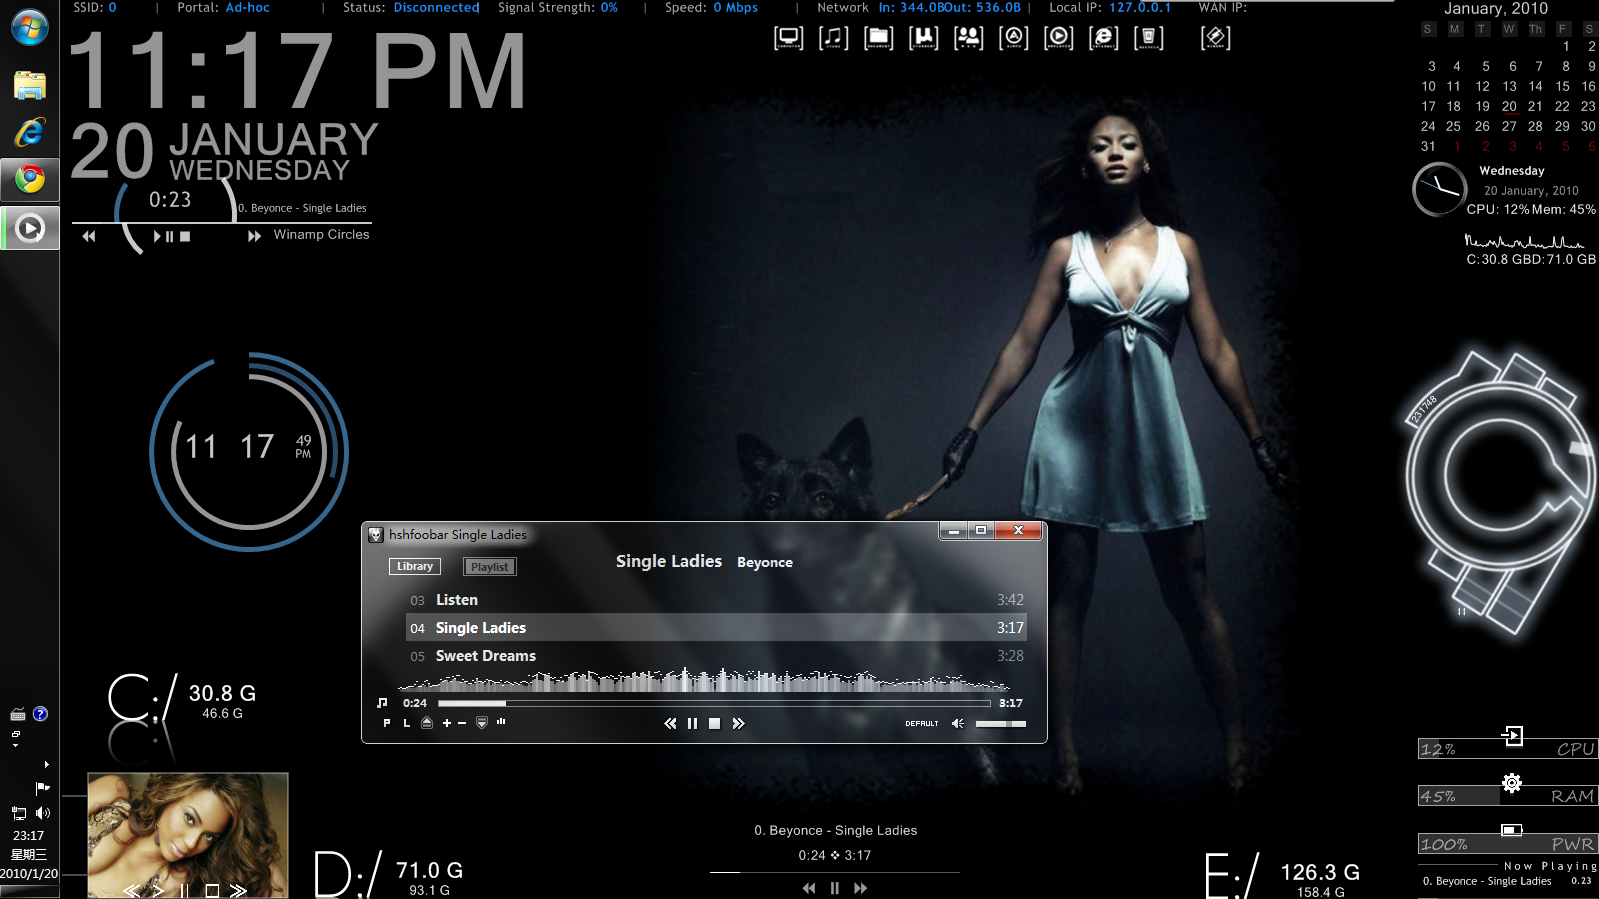The width and height of the screenshot is (1599, 899).
Task: Launch Winamp from the top dock
Action: click(x=1215, y=38)
